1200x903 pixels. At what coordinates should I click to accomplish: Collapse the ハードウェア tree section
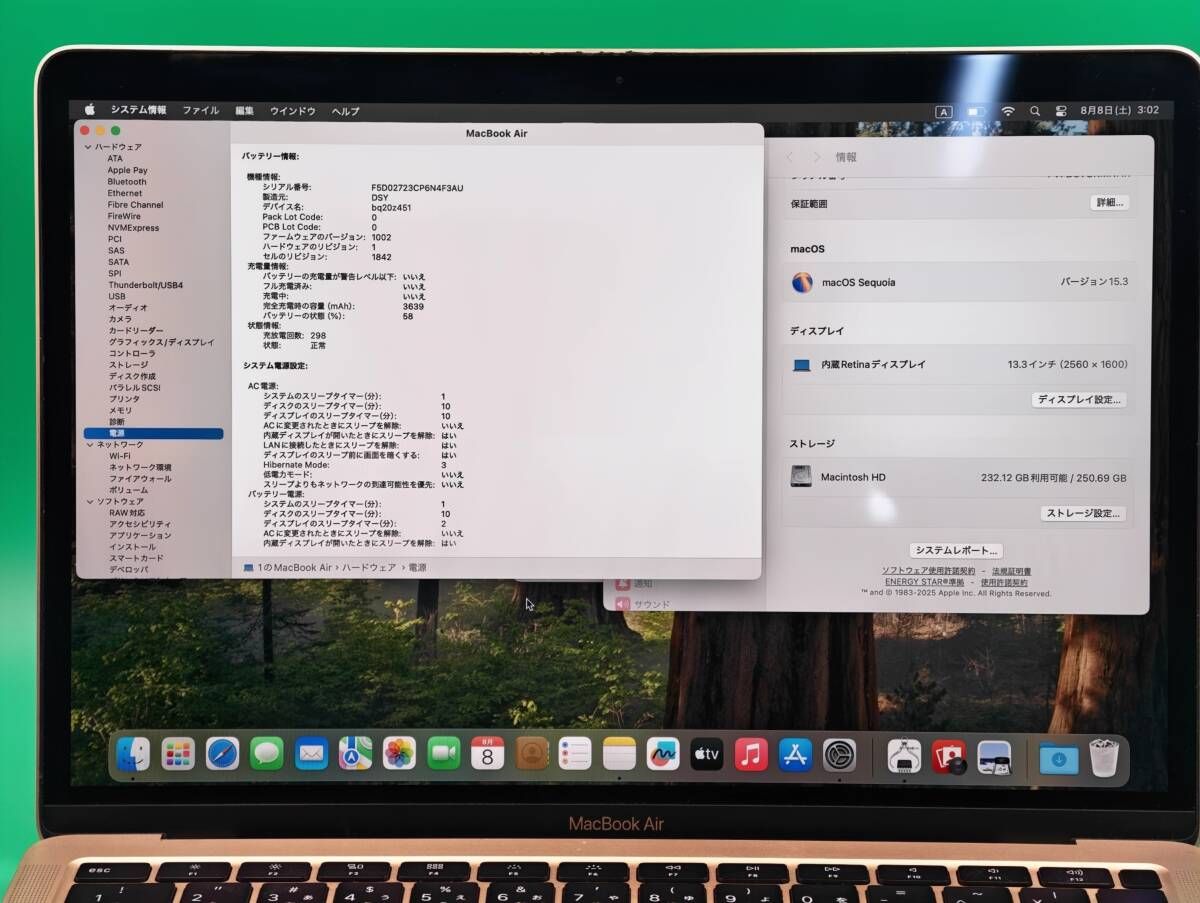point(88,147)
